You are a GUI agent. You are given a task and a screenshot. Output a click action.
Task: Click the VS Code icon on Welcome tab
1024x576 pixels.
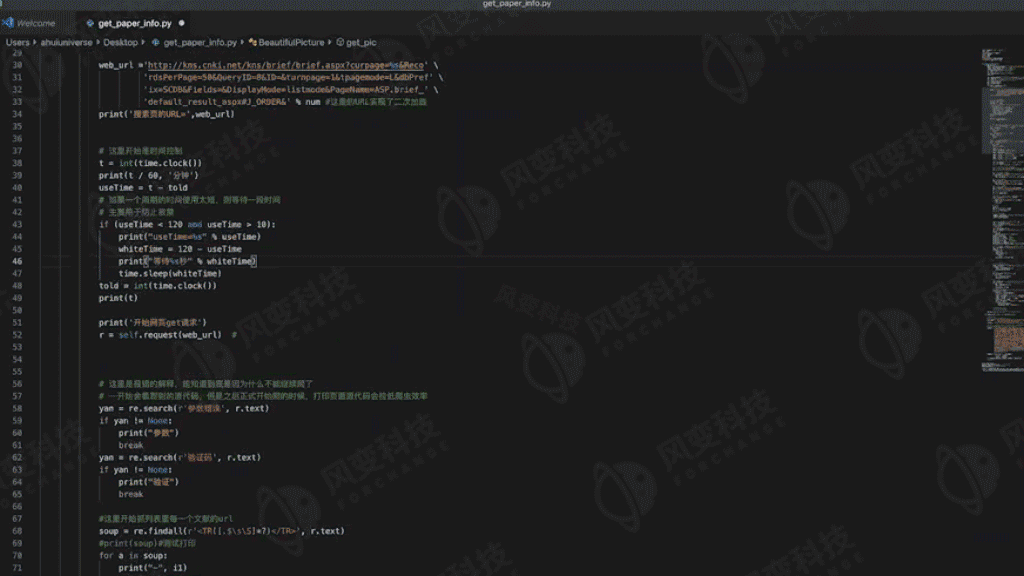(8, 23)
